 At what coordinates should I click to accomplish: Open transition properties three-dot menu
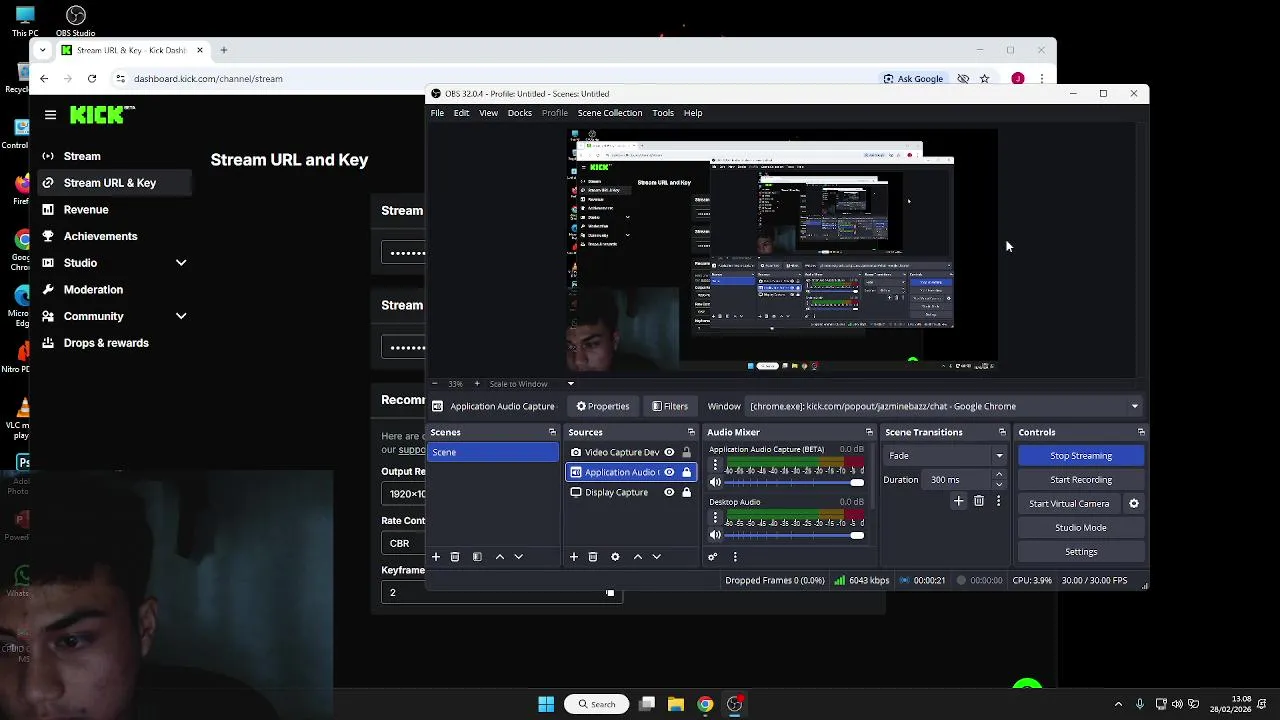point(998,501)
